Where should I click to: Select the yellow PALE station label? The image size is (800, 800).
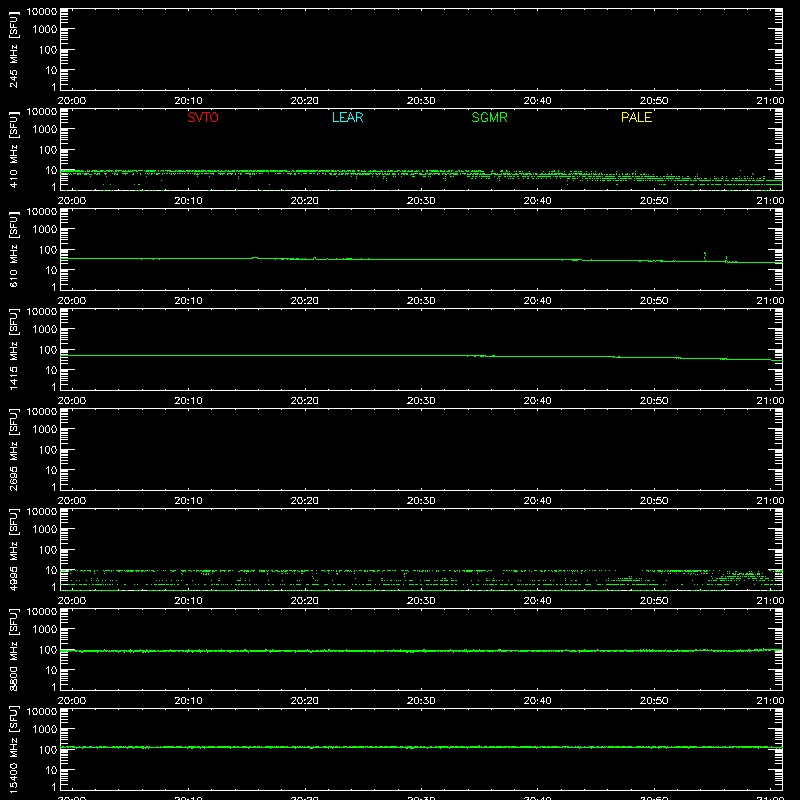tap(636, 117)
